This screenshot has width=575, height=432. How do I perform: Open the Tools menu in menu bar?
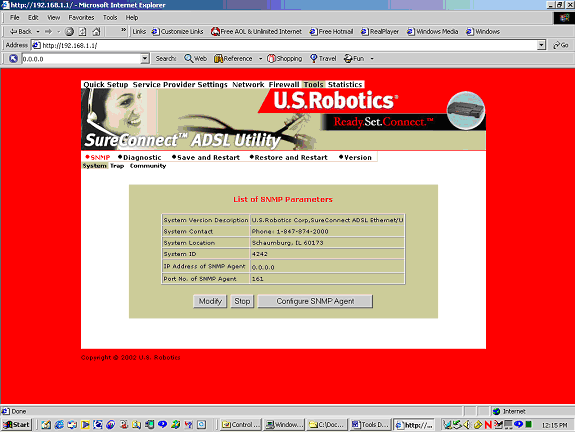(x=110, y=18)
